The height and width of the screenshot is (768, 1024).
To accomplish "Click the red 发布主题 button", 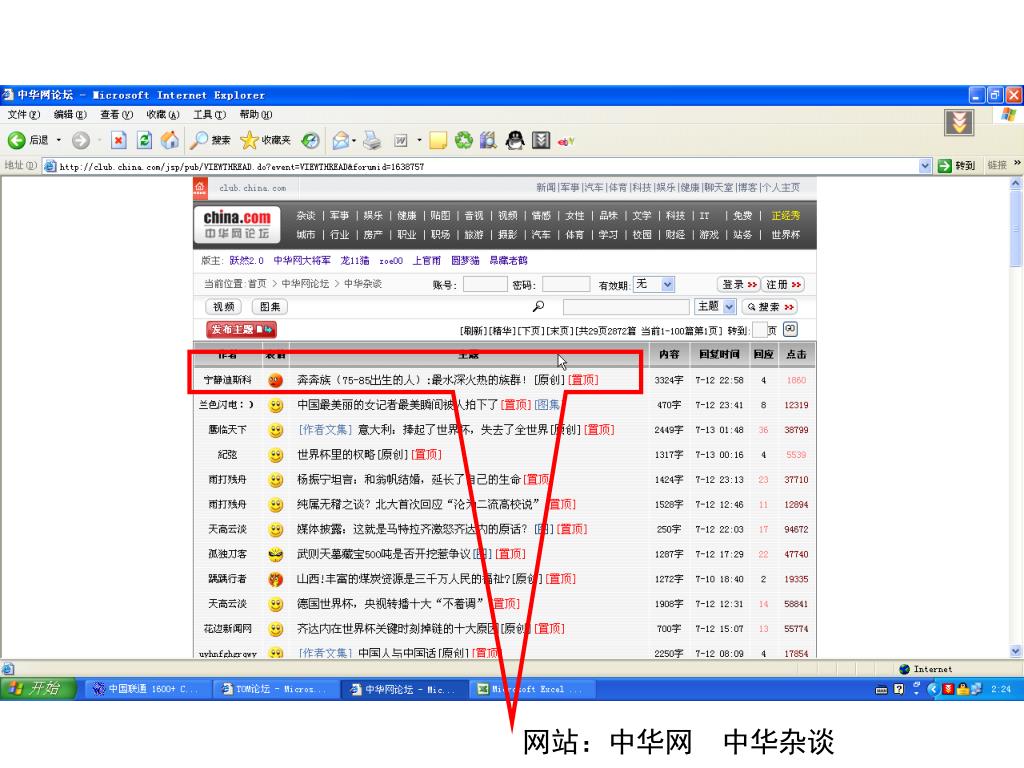I will coord(242,330).
